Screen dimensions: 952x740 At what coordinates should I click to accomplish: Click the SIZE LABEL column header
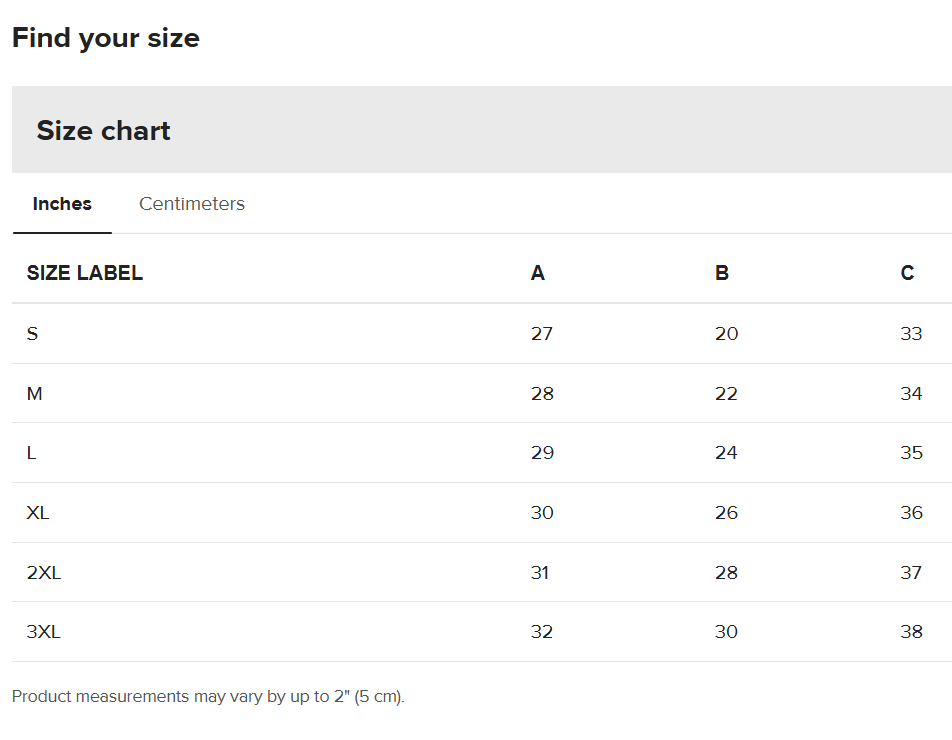click(84, 273)
